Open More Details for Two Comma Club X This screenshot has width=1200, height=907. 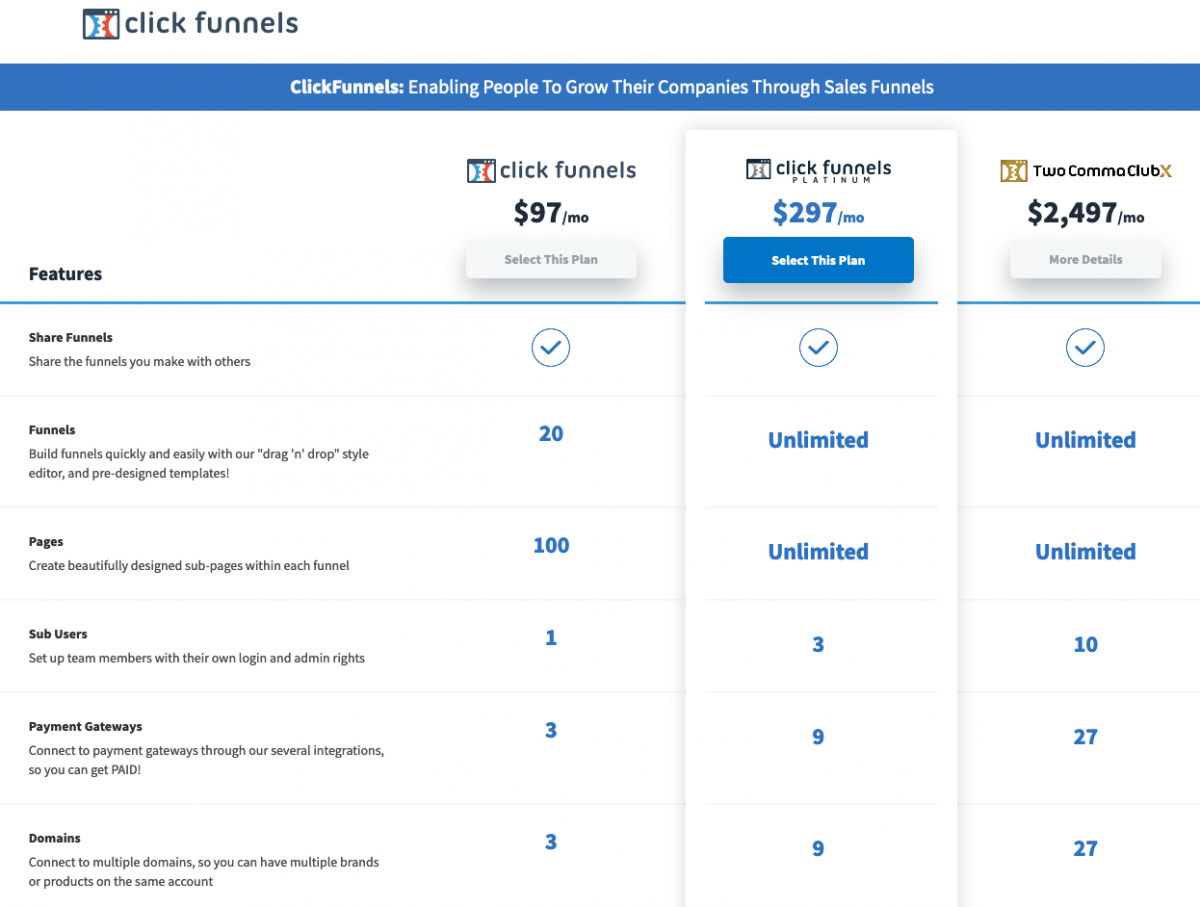coord(1085,259)
